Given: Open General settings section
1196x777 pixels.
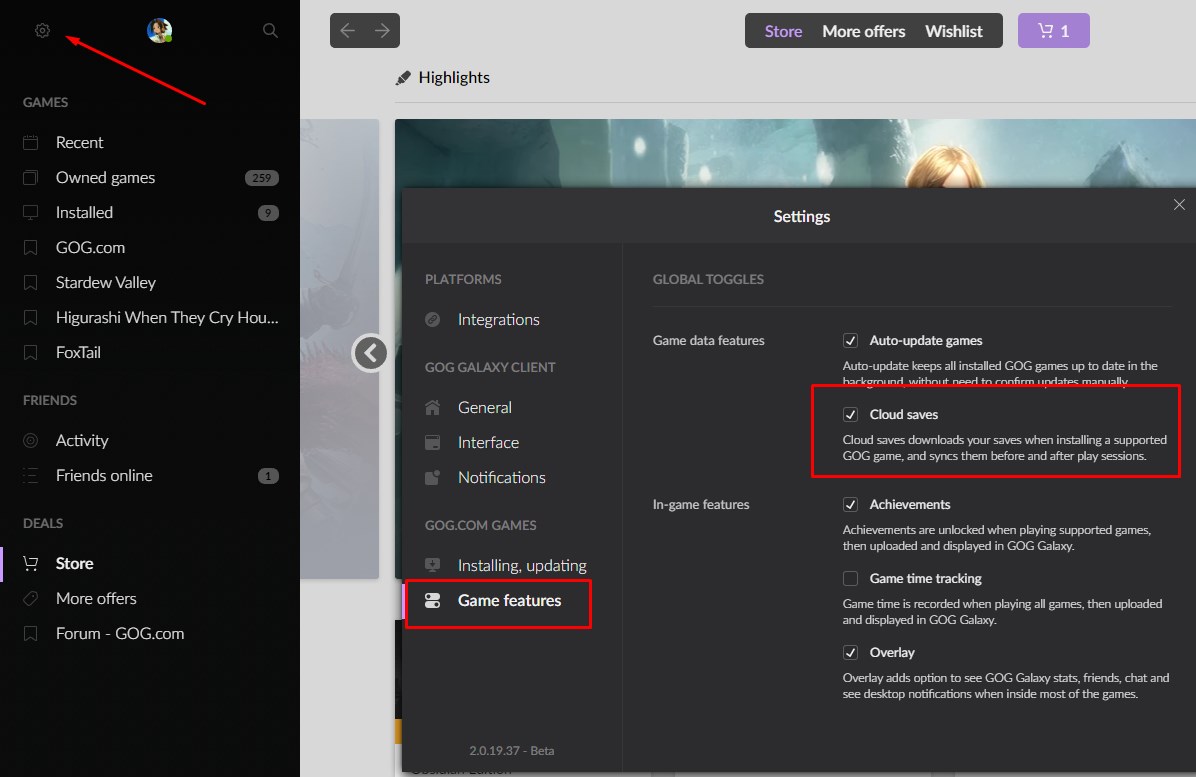Looking at the screenshot, I should tap(484, 407).
